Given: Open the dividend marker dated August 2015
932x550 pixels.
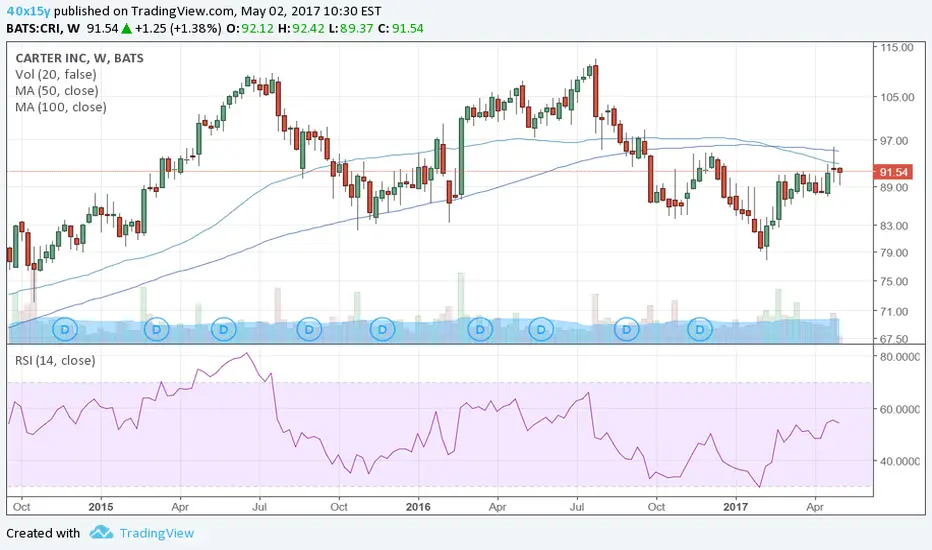Looking at the screenshot, I should tap(309, 329).
